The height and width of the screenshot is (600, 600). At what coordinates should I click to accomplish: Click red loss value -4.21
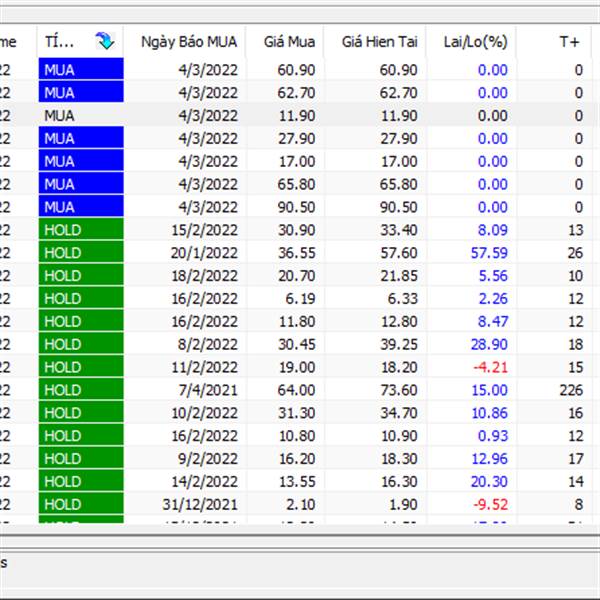pyautogui.click(x=491, y=367)
